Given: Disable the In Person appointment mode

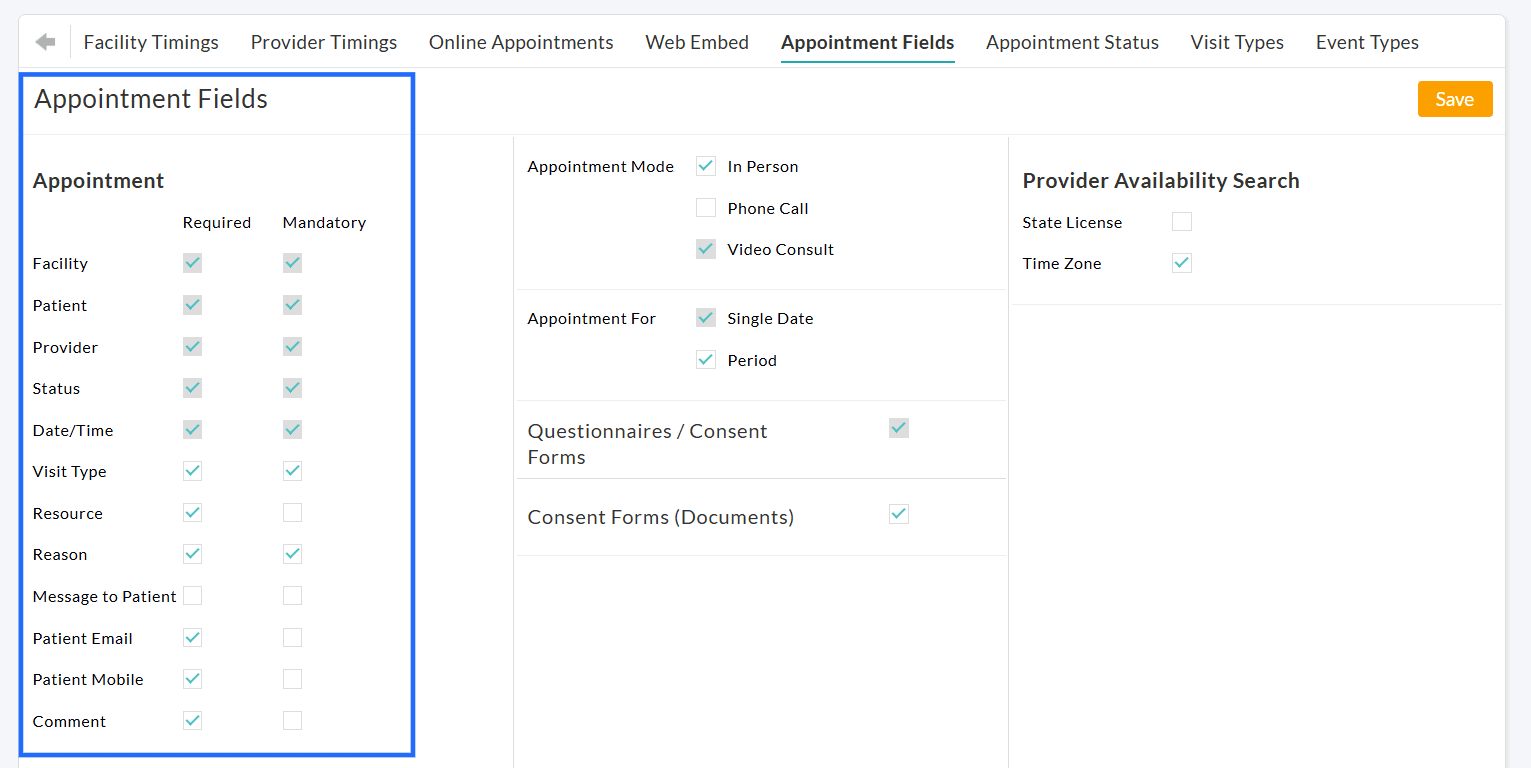Looking at the screenshot, I should click(706, 165).
